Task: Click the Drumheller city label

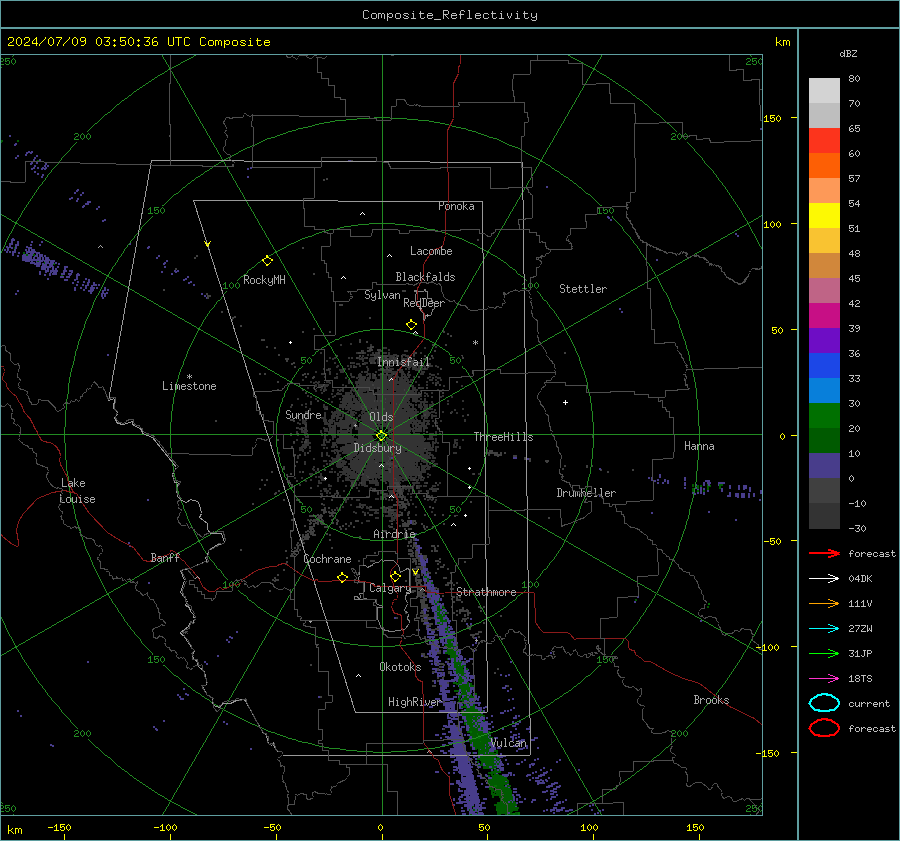Action: click(x=586, y=493)
